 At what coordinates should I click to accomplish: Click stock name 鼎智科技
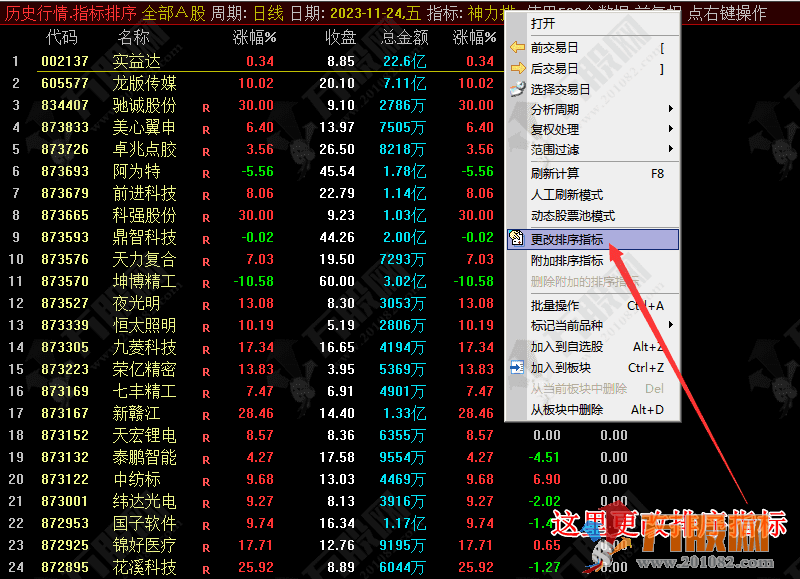tap(144, 237)
